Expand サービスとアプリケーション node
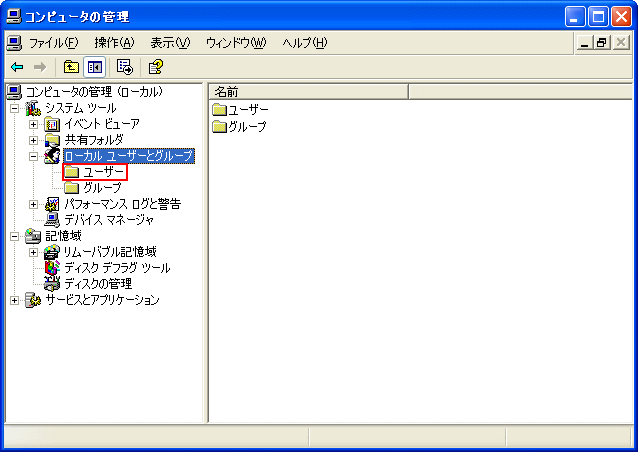Image resolution: width=638 pixels, height=452 pixels. pos(15,300)
